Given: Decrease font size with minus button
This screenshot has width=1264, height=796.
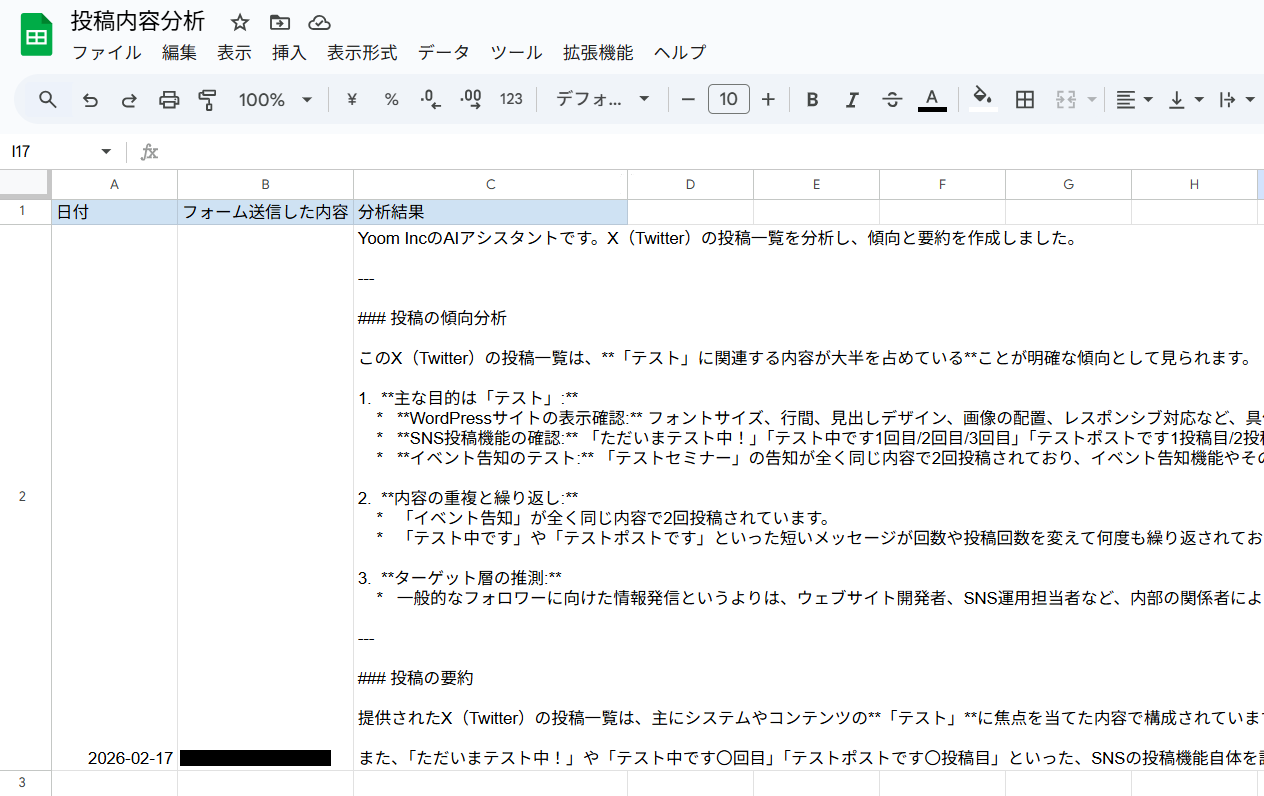Looking at the screenshot, I should tap(688, 99).
